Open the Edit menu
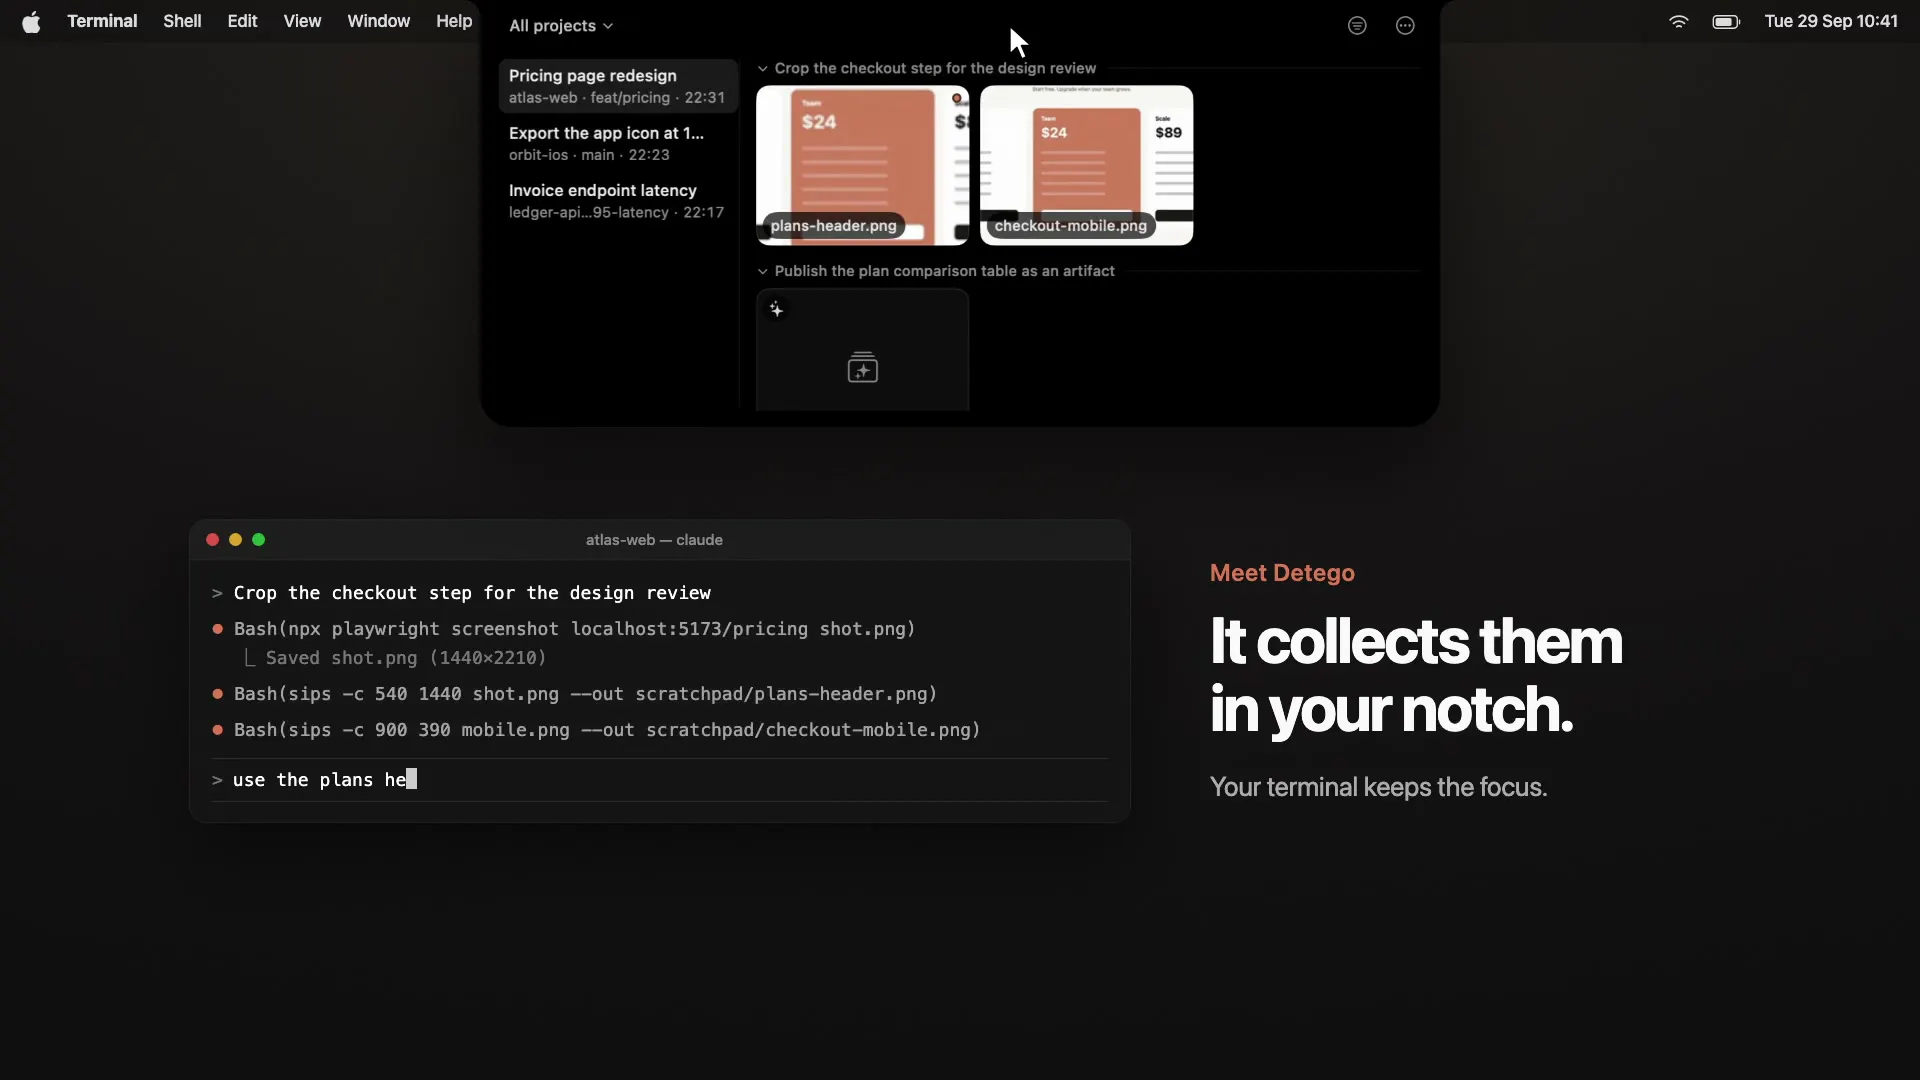1920x1080 pixels. [242, 21]
